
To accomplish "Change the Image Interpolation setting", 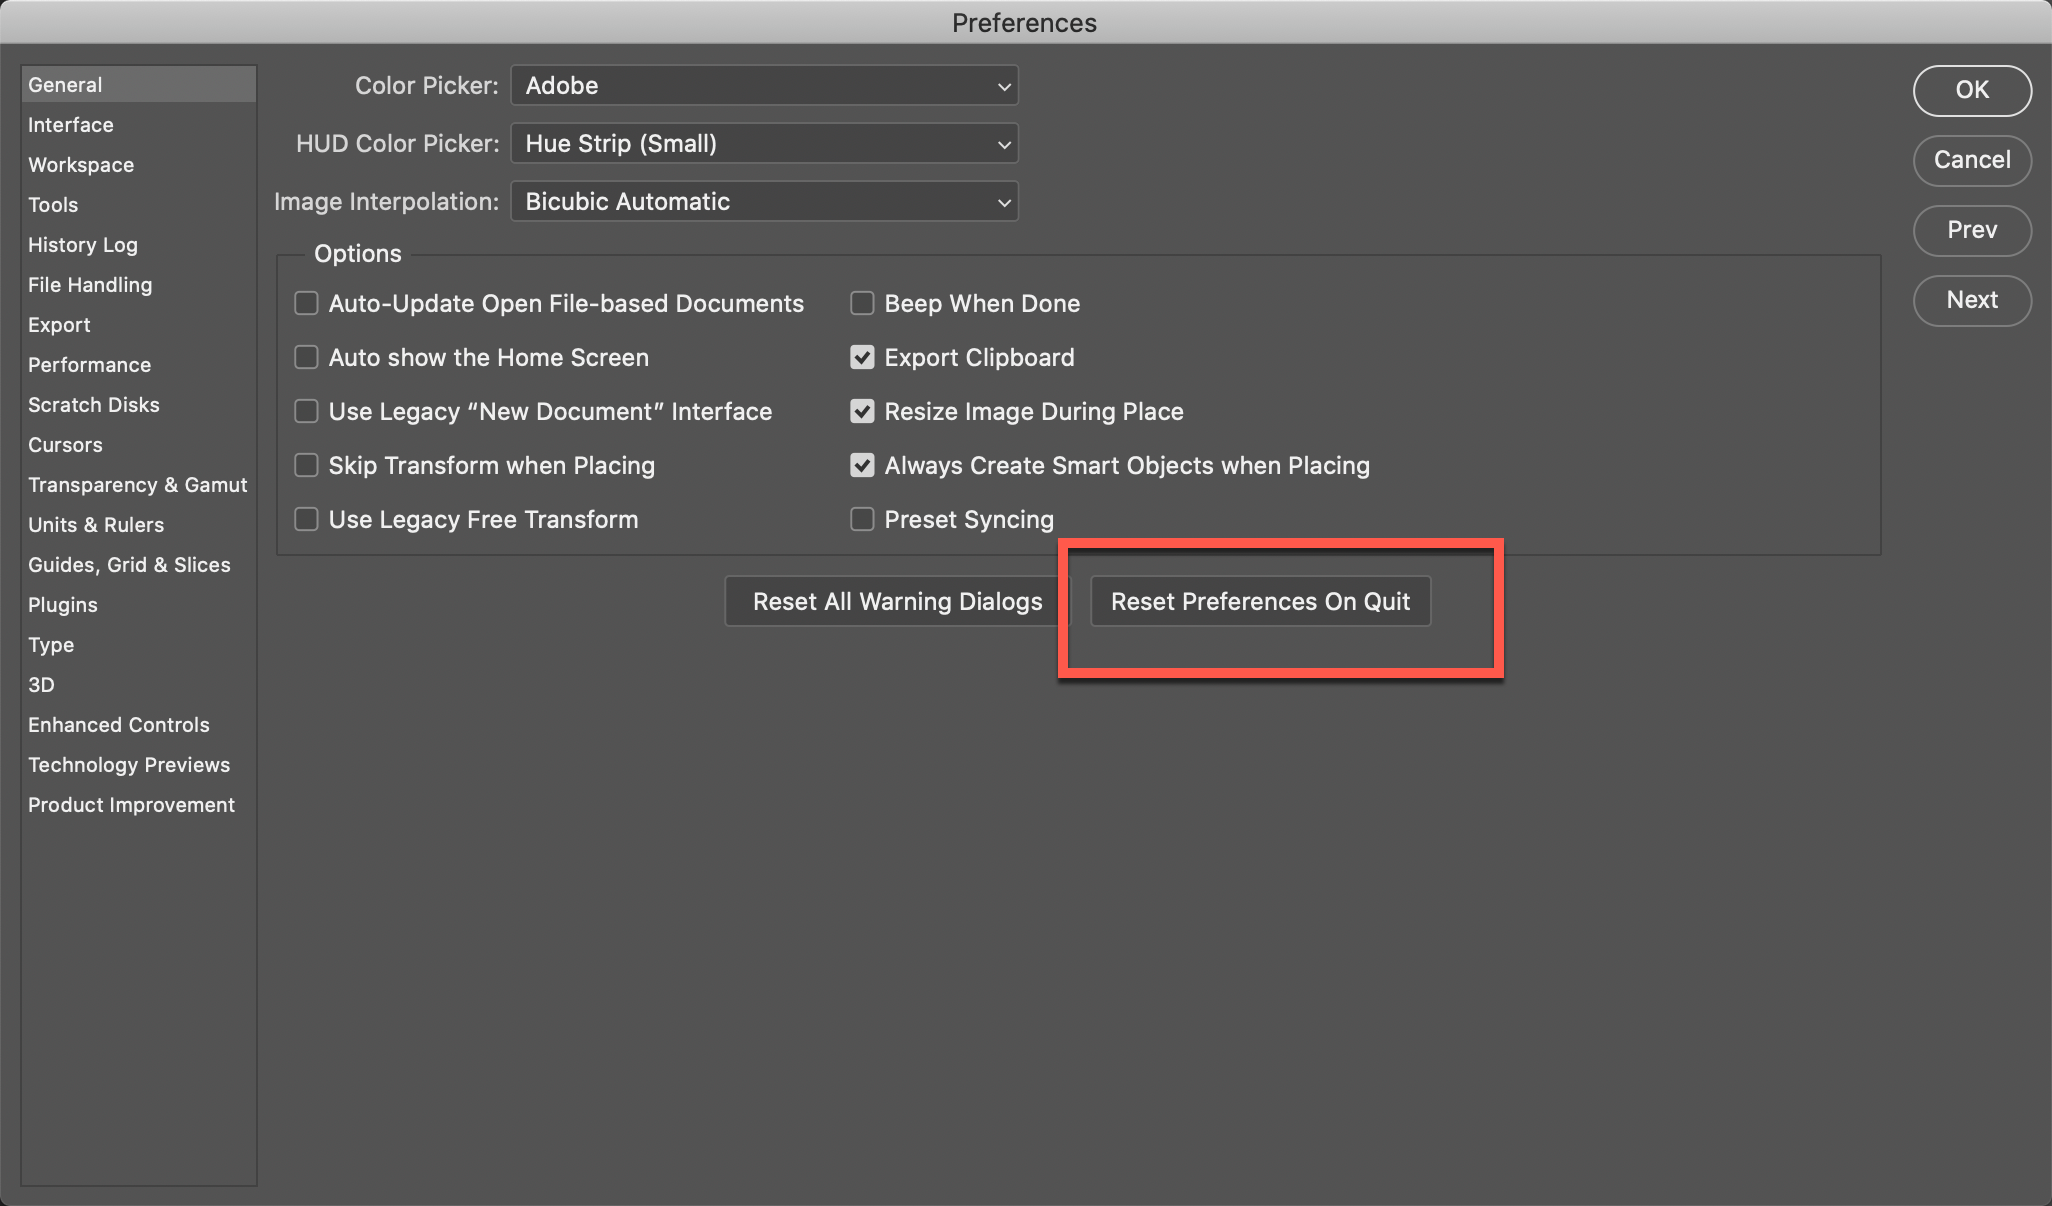I will coord(763,201).
